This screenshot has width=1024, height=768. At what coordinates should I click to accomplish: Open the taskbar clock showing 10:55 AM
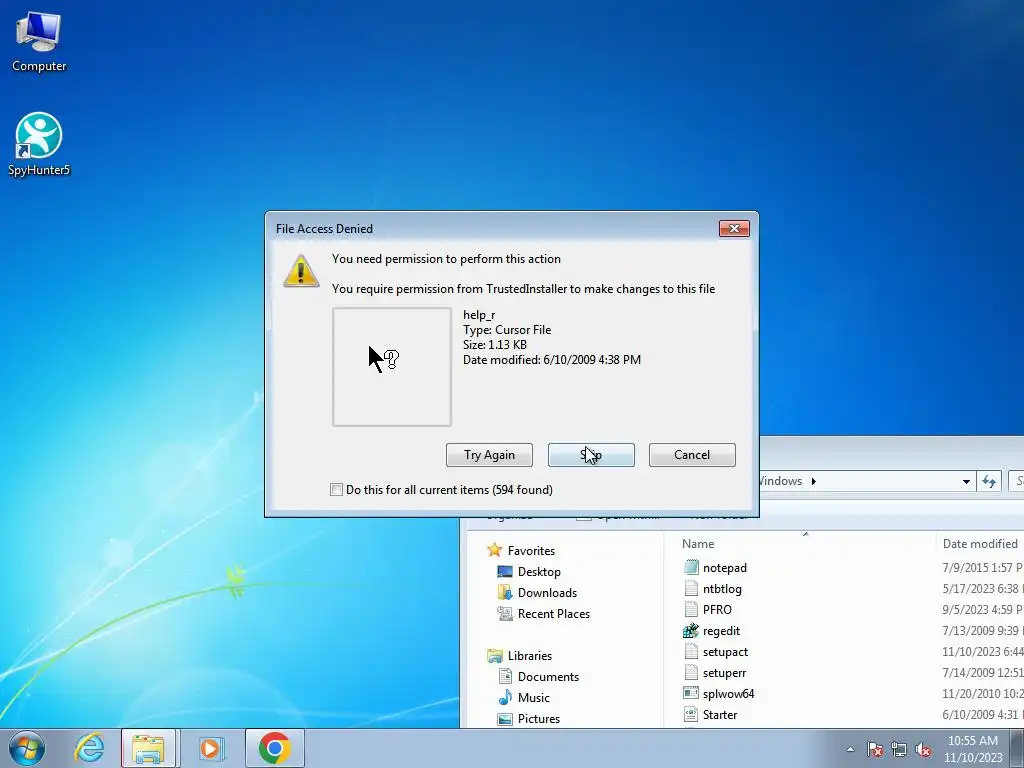972,749
